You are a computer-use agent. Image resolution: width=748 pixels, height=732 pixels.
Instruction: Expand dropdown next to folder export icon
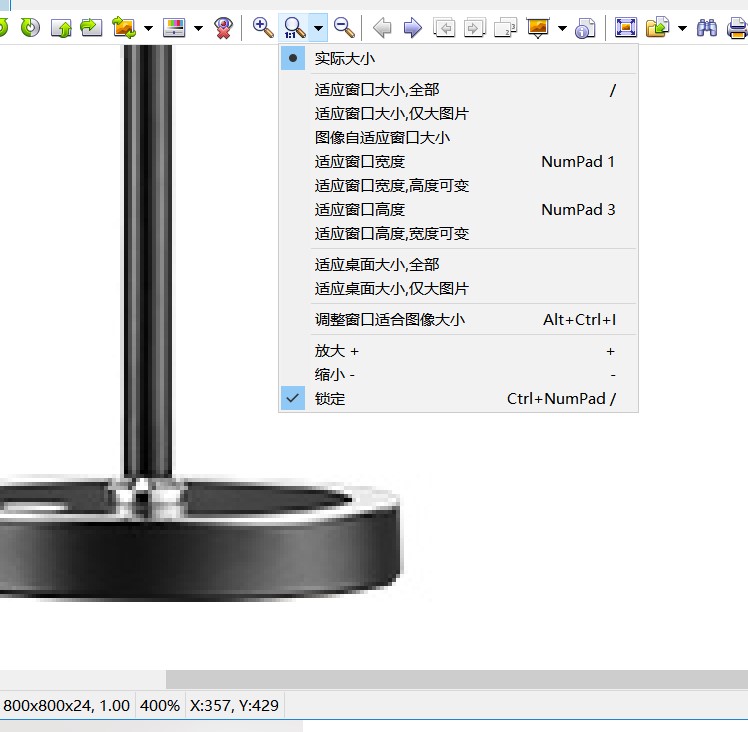tap(682, 28)
